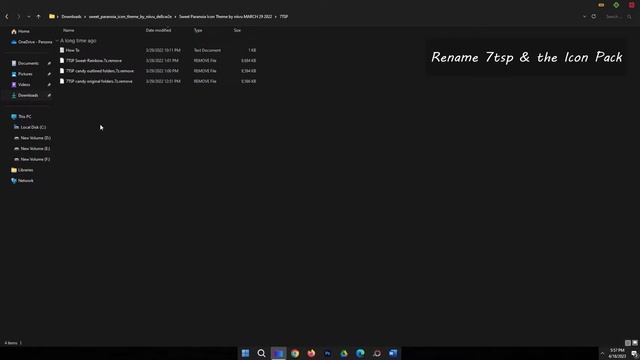The width and height of the screenshot is (640, 360).
Task: Open Local Disk (C:)
Action: [x=33, y=127]
